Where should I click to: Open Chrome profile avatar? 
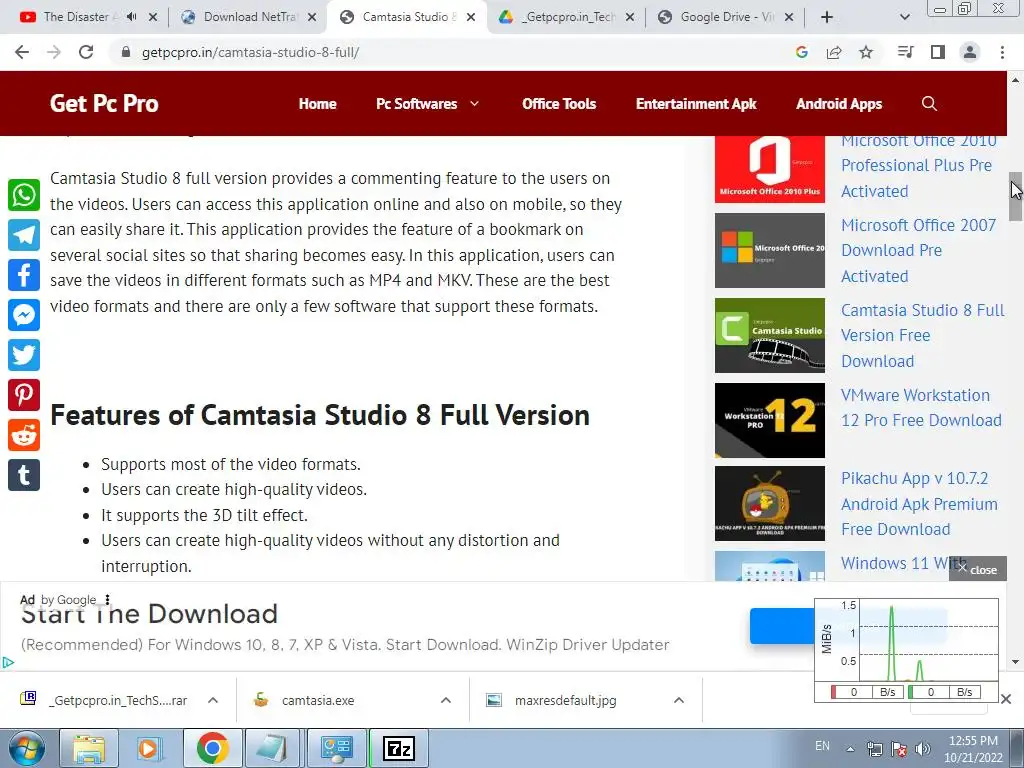(970, 52)
